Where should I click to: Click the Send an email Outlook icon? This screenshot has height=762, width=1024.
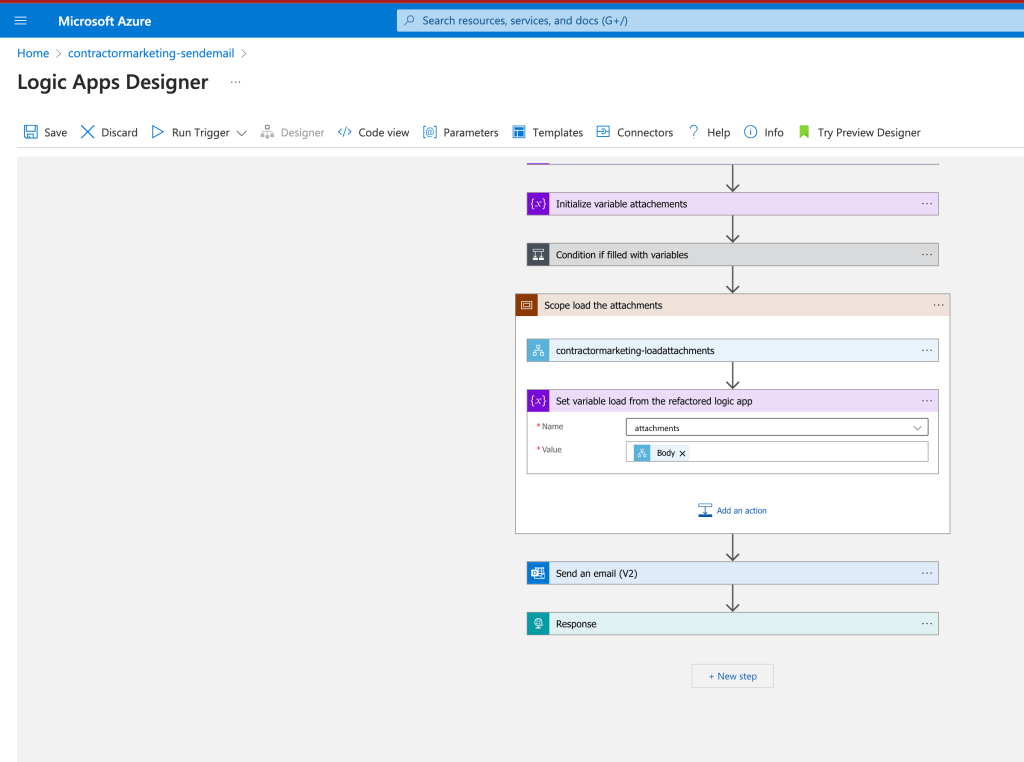click(x=538, y=573)
